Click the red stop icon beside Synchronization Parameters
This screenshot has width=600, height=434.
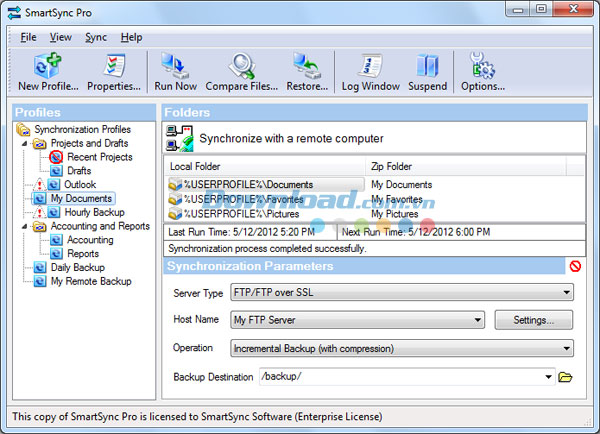(x=575, y=266)
